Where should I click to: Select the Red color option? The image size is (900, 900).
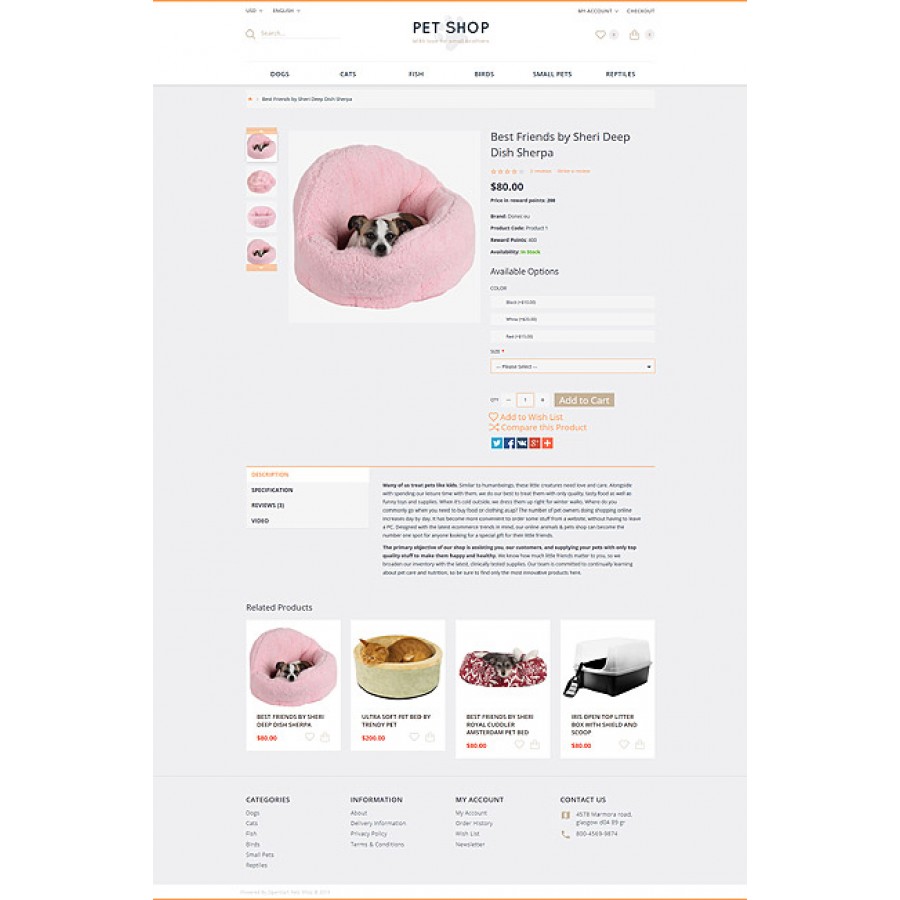coord(573,336)
